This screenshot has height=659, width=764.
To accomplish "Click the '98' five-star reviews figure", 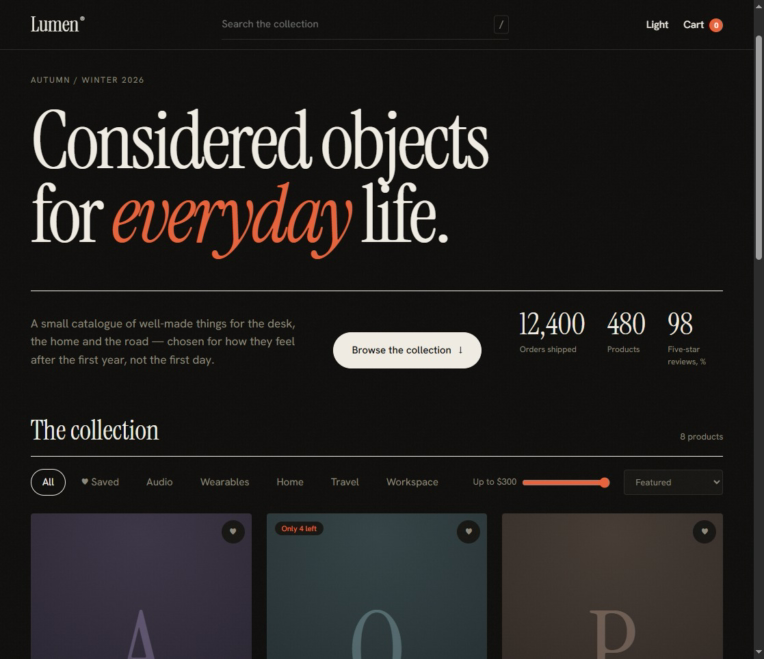I will click(680, 324).
